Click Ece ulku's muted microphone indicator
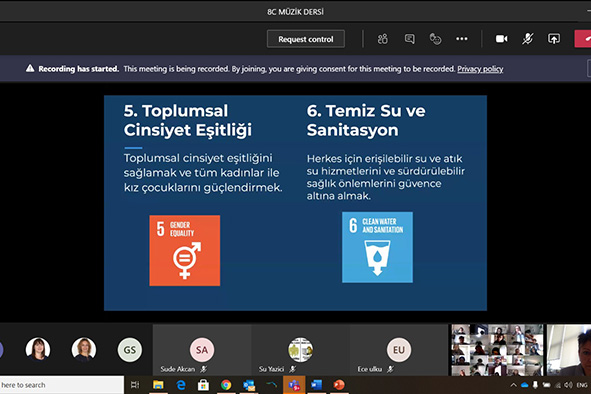The image size is (591, 394). (390, 369)
